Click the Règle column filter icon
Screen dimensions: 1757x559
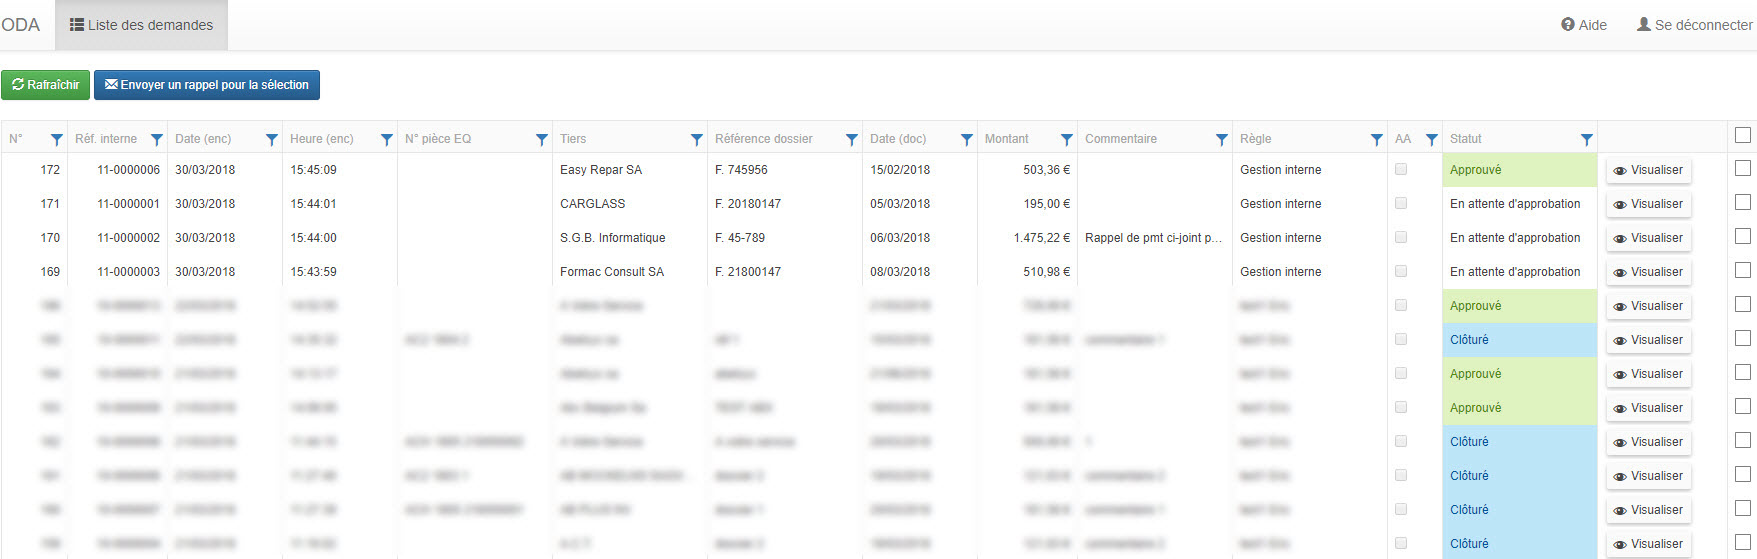1377,140
